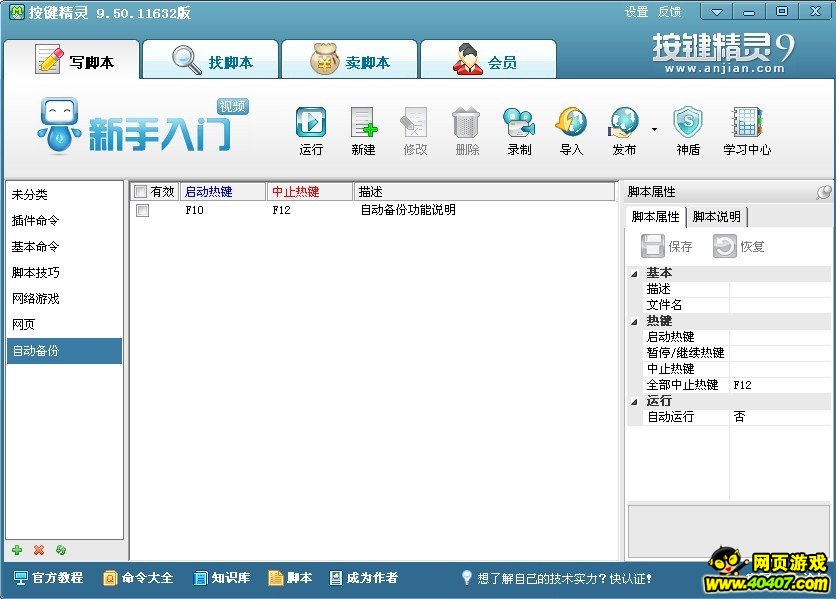
Task: Click the 自动备份功能说明 description text
Action: (x=408, y=210)
